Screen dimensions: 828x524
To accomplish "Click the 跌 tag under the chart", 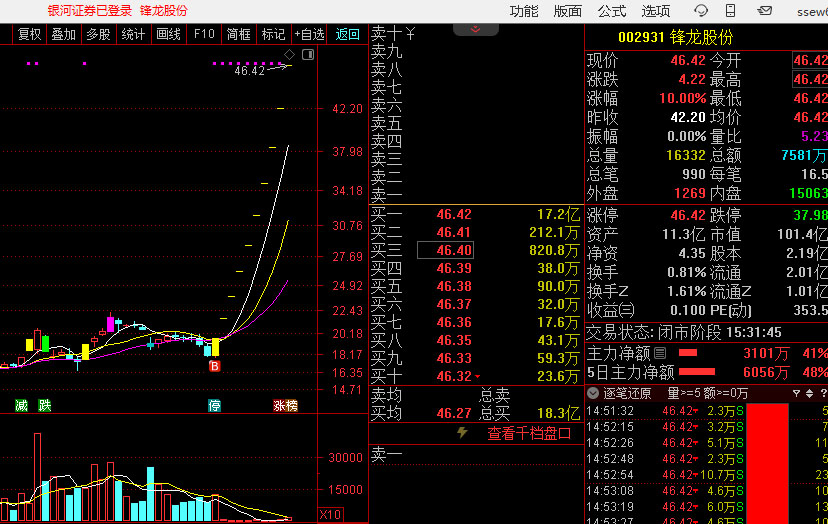I will [x=44, y=405].
